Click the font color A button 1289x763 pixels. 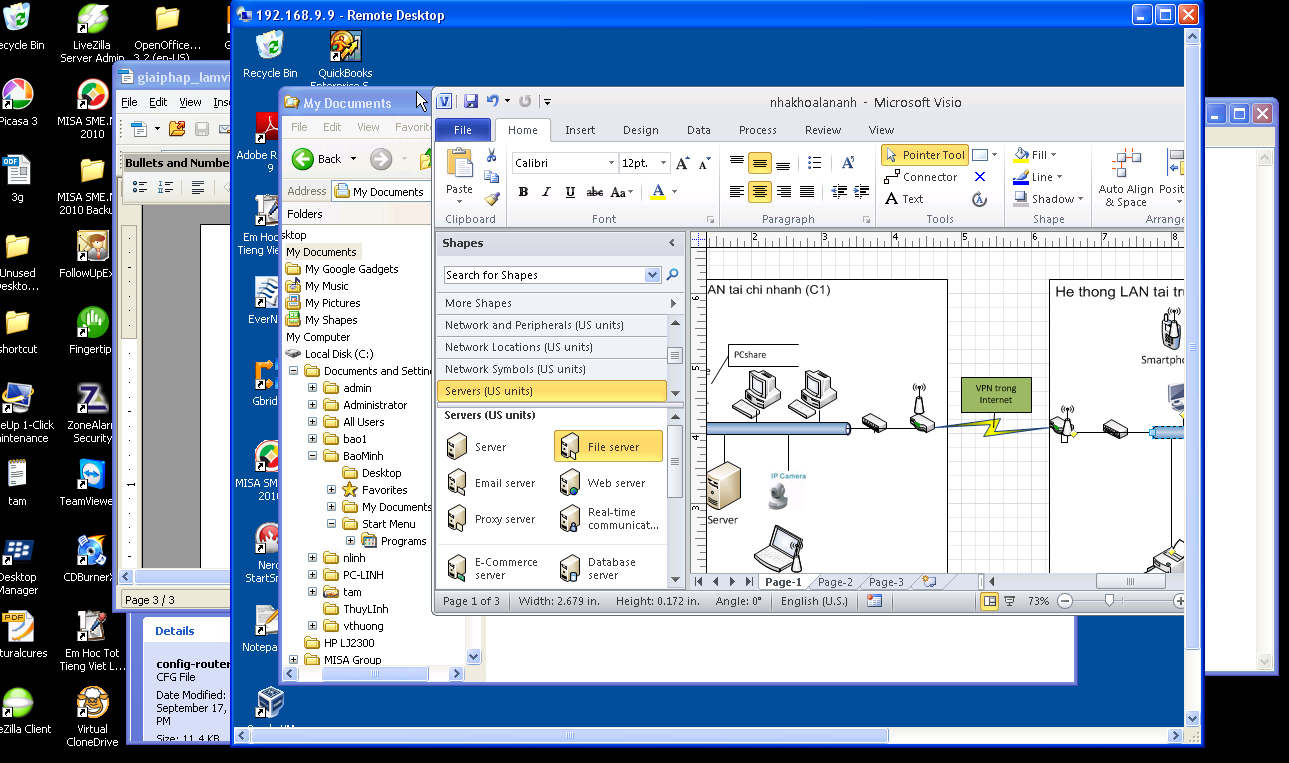pos(657,192)
